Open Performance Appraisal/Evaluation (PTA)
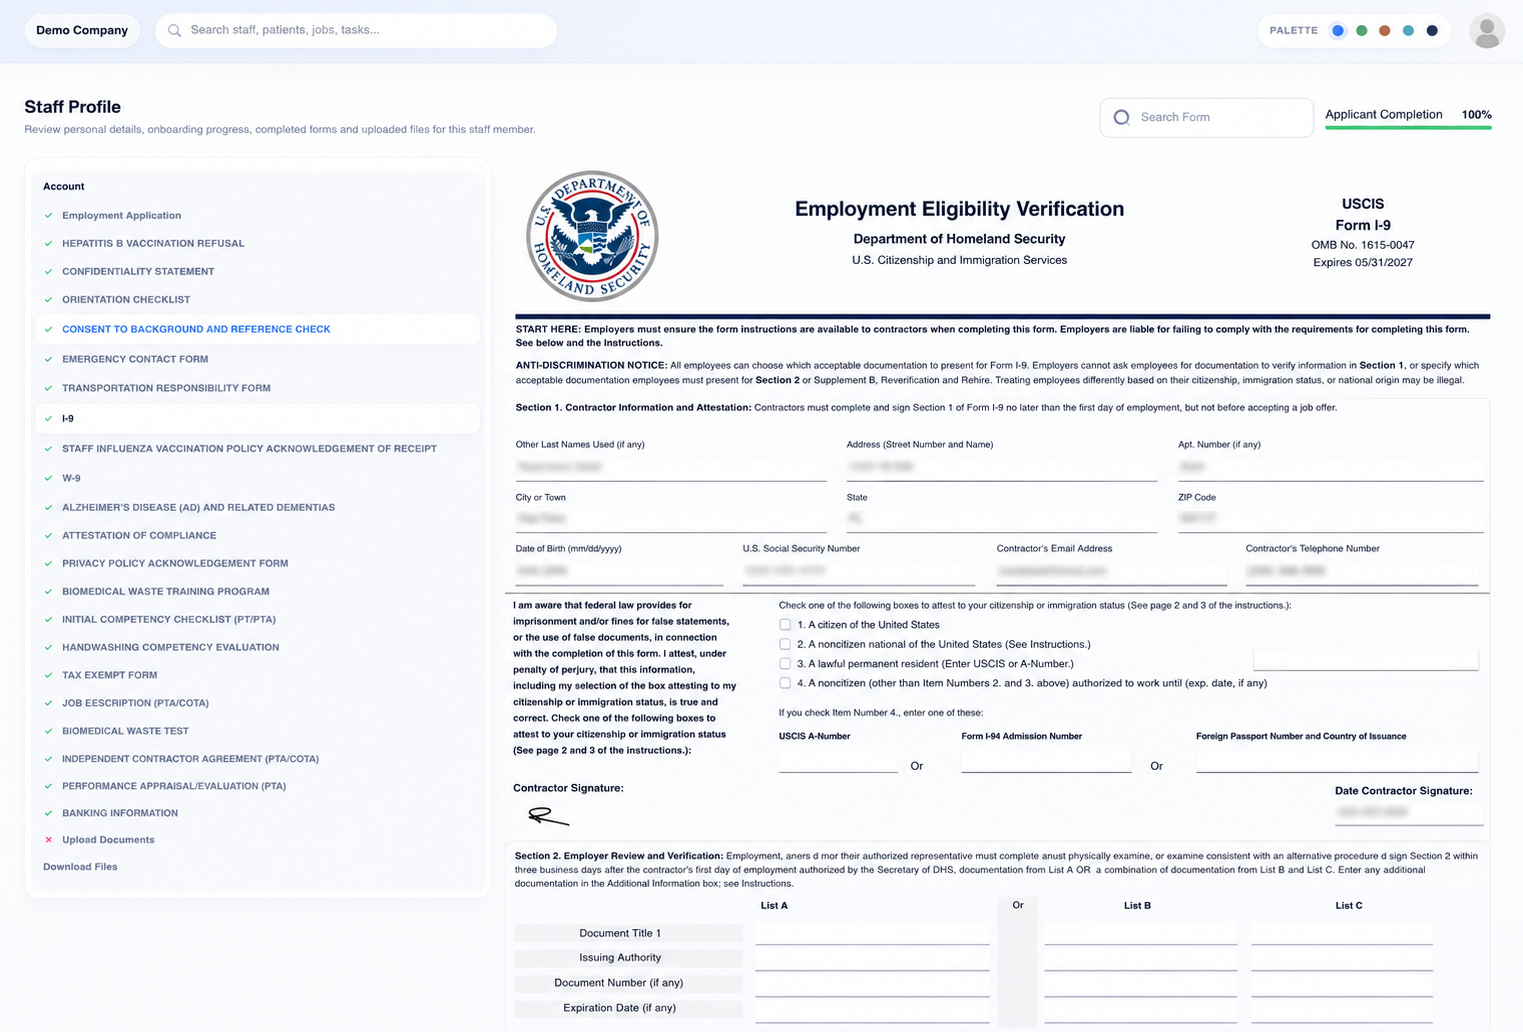The height and width of the screenshot is (1032, 1523). [x=174, y=786]
